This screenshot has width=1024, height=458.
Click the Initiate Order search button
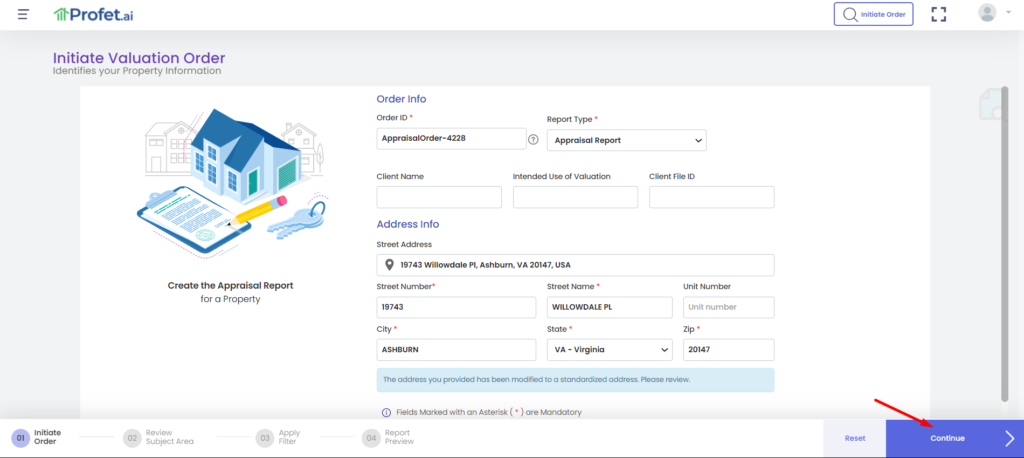873,14
